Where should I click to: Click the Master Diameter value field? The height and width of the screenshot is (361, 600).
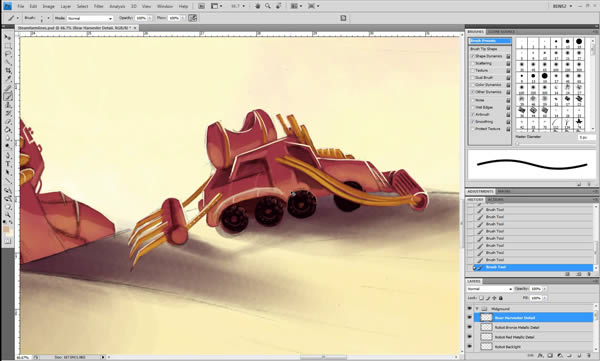(587, 137)
